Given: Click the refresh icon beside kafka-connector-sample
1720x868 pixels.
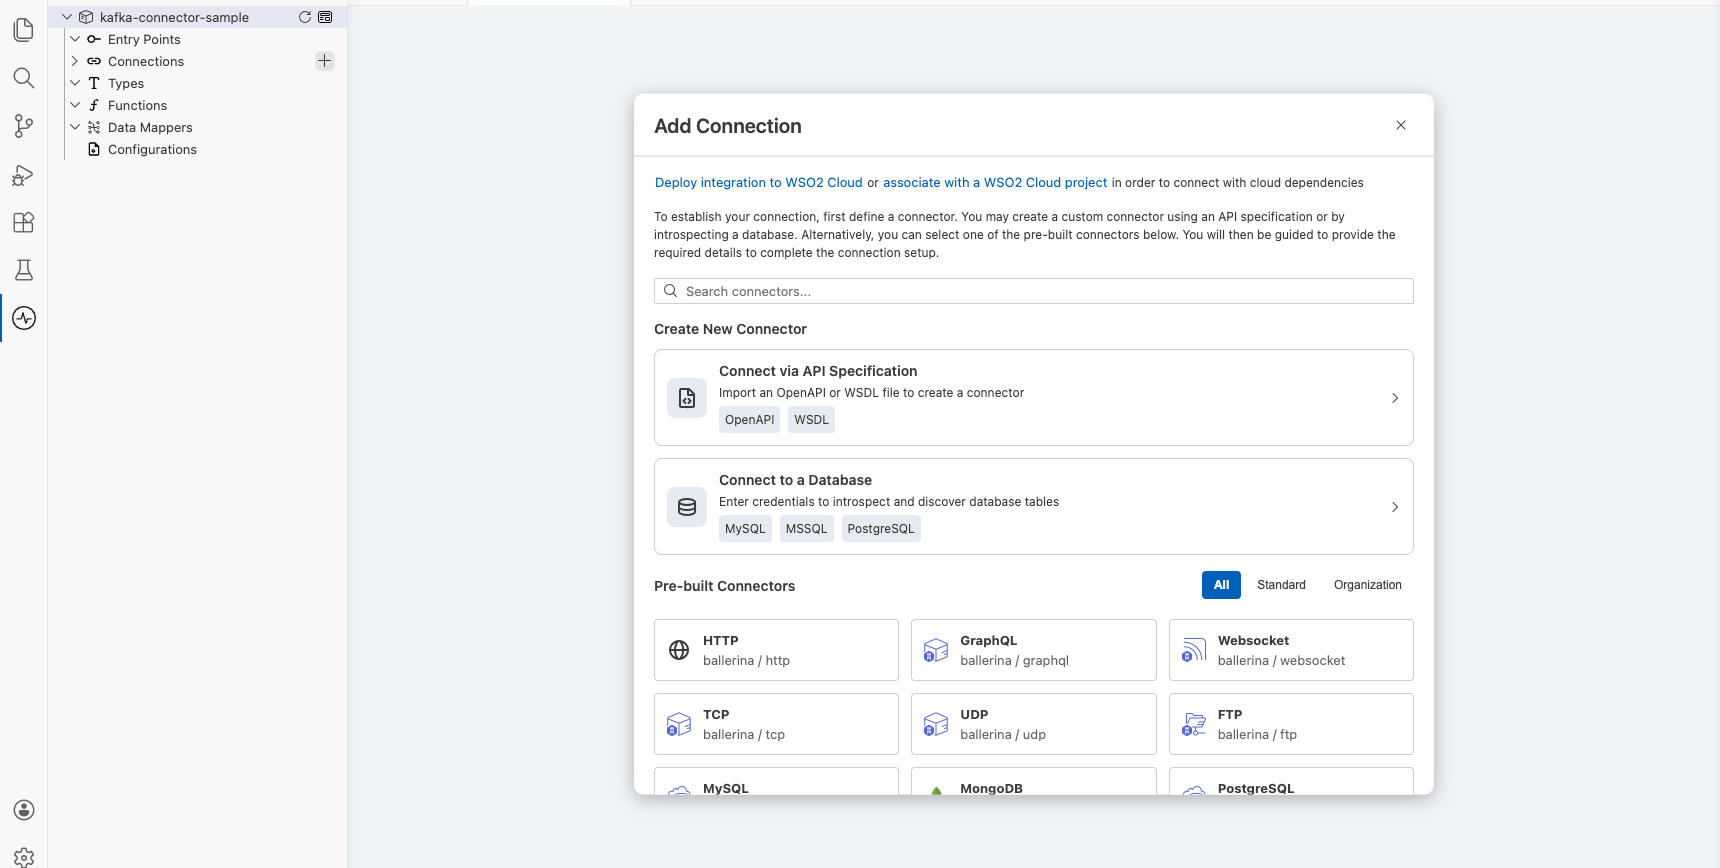Looking at the screenshot, I should 305,17.
